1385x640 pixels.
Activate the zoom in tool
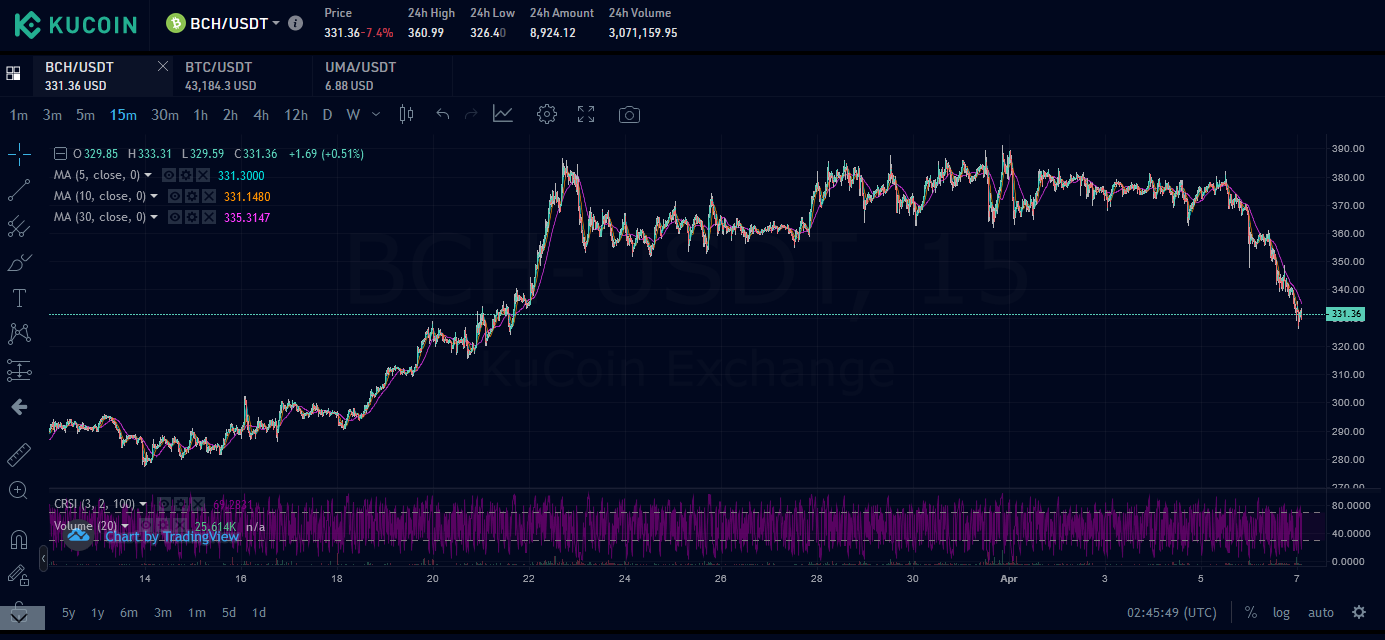pos(19,490)
